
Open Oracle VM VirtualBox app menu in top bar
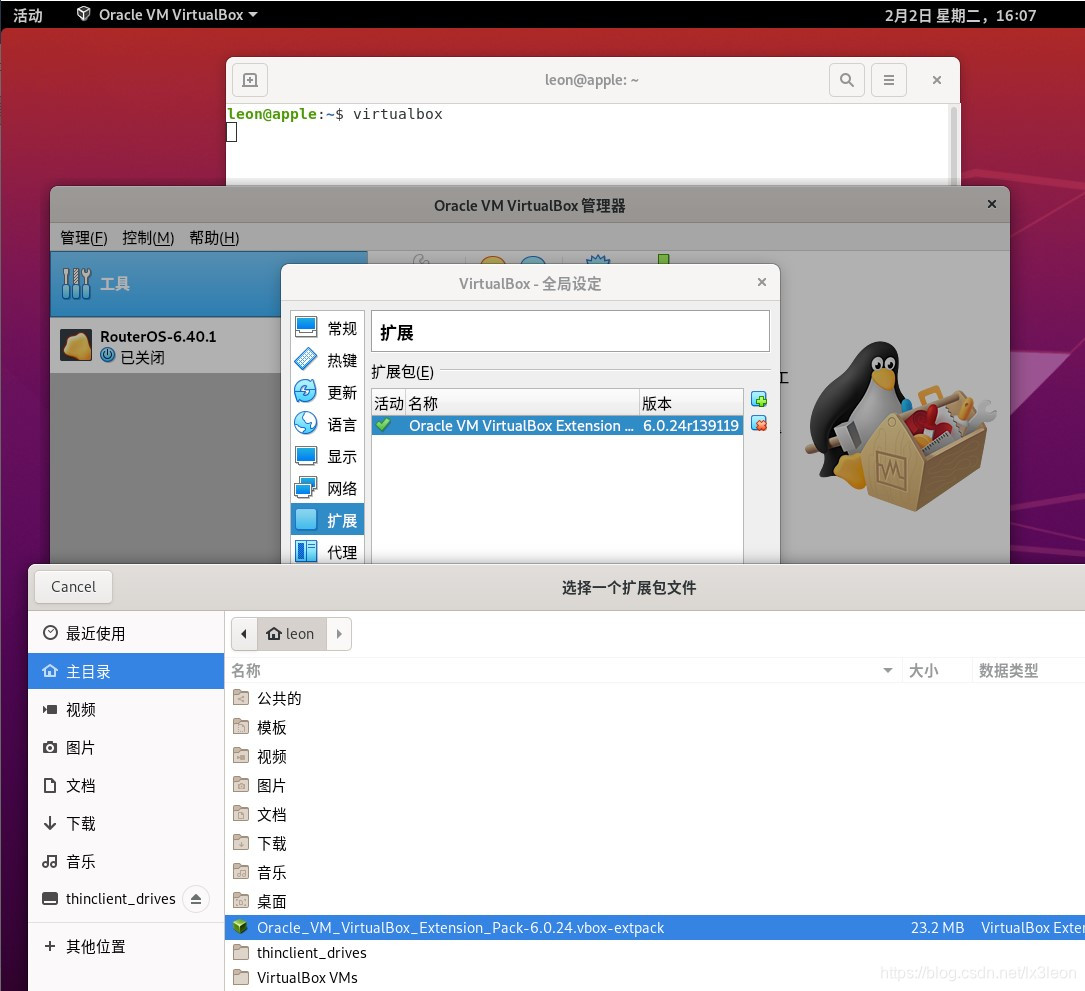coord(167,15)
